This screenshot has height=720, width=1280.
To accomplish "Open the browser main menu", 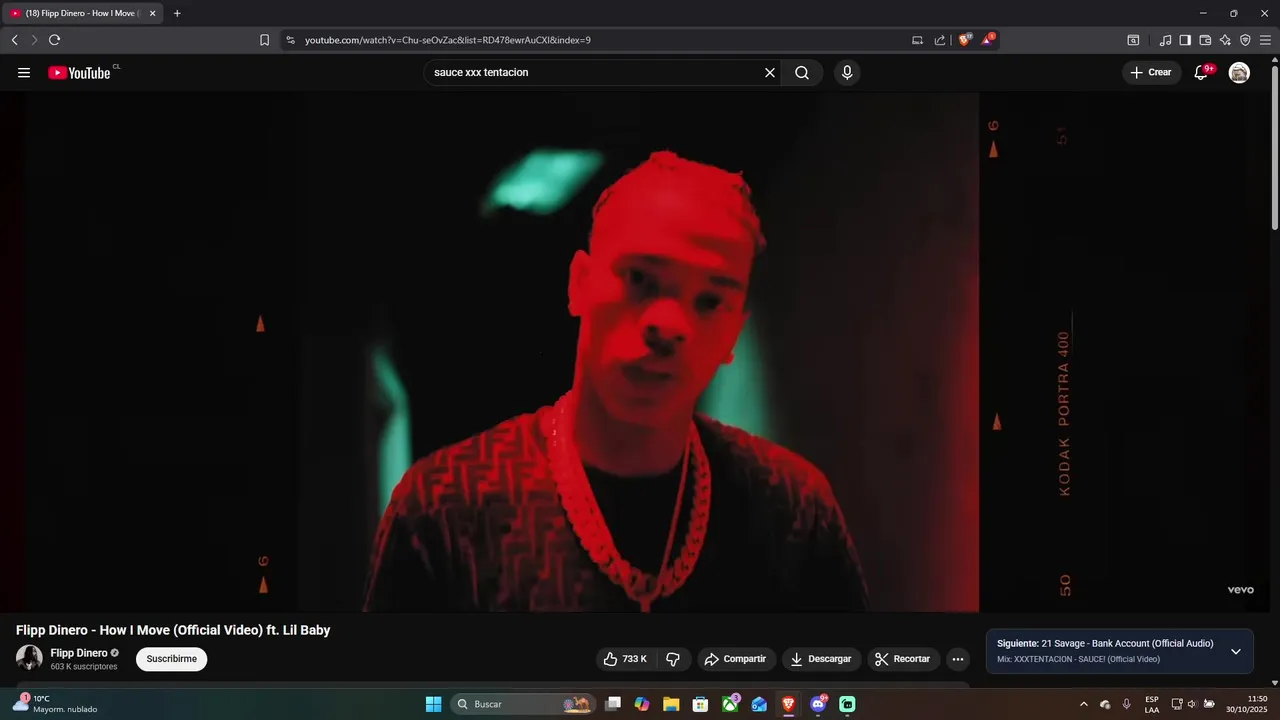I will (1265, 40).
